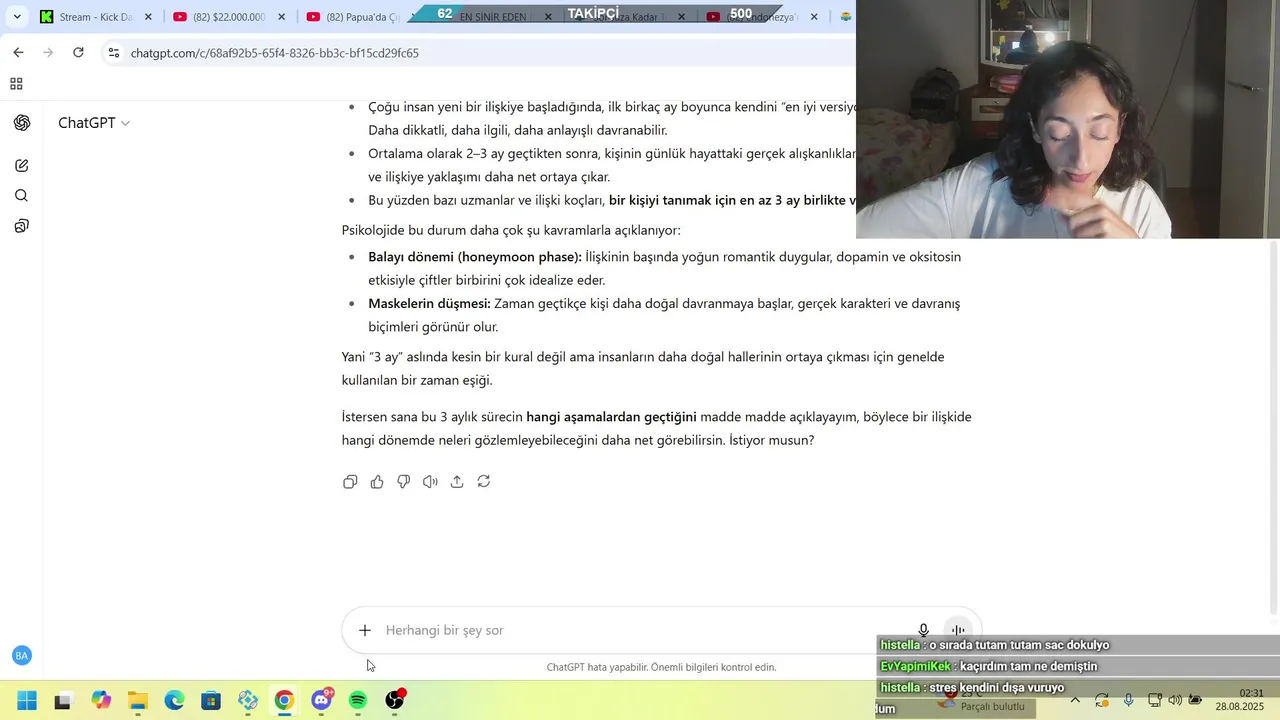Copy the ChatGPT response
The height and width of the screenshot is (720, 1280).
click(x=350, y=482)
